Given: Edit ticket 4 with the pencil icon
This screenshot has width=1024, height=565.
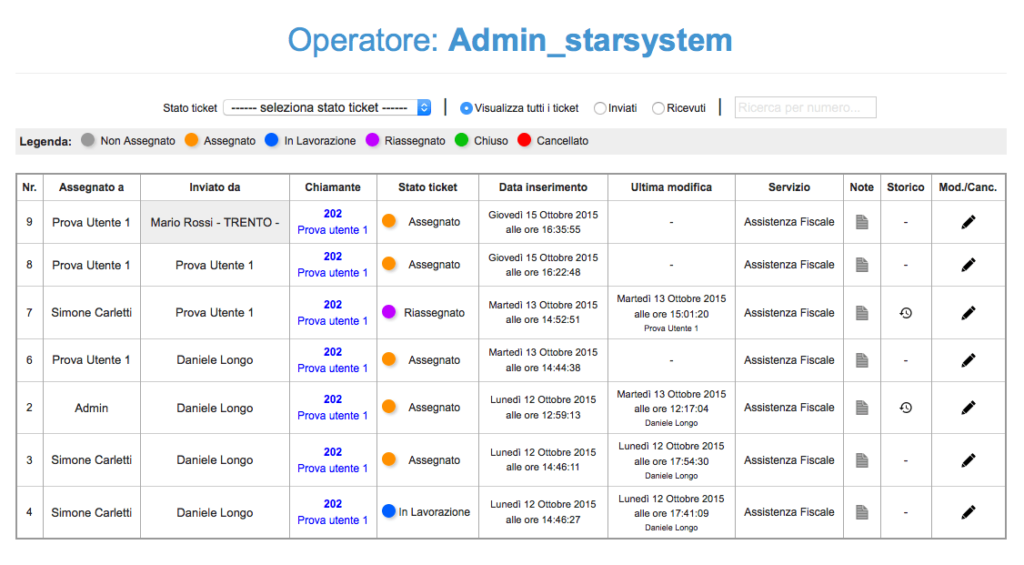Looking at the screenshot, I should [967, 512].
